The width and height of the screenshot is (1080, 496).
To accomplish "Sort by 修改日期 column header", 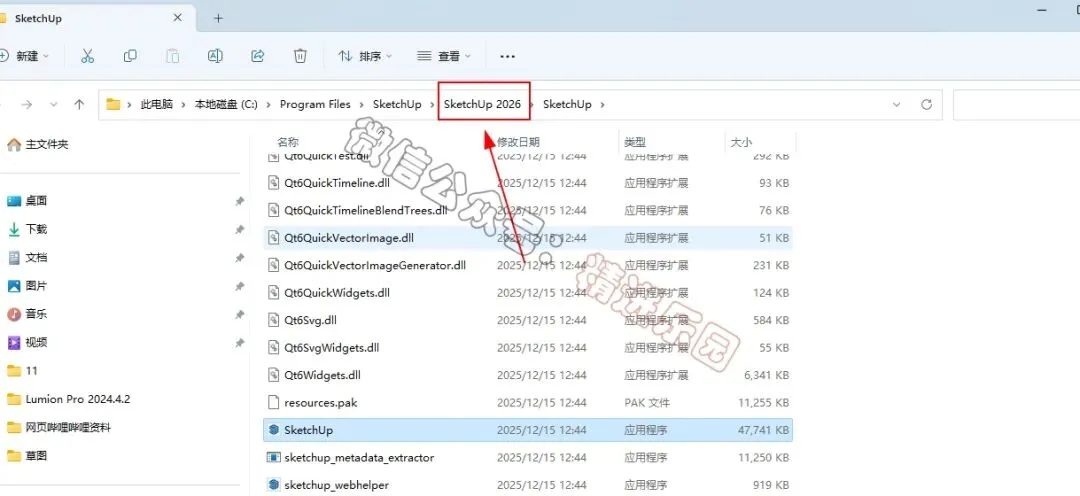I will pos(518,142).
